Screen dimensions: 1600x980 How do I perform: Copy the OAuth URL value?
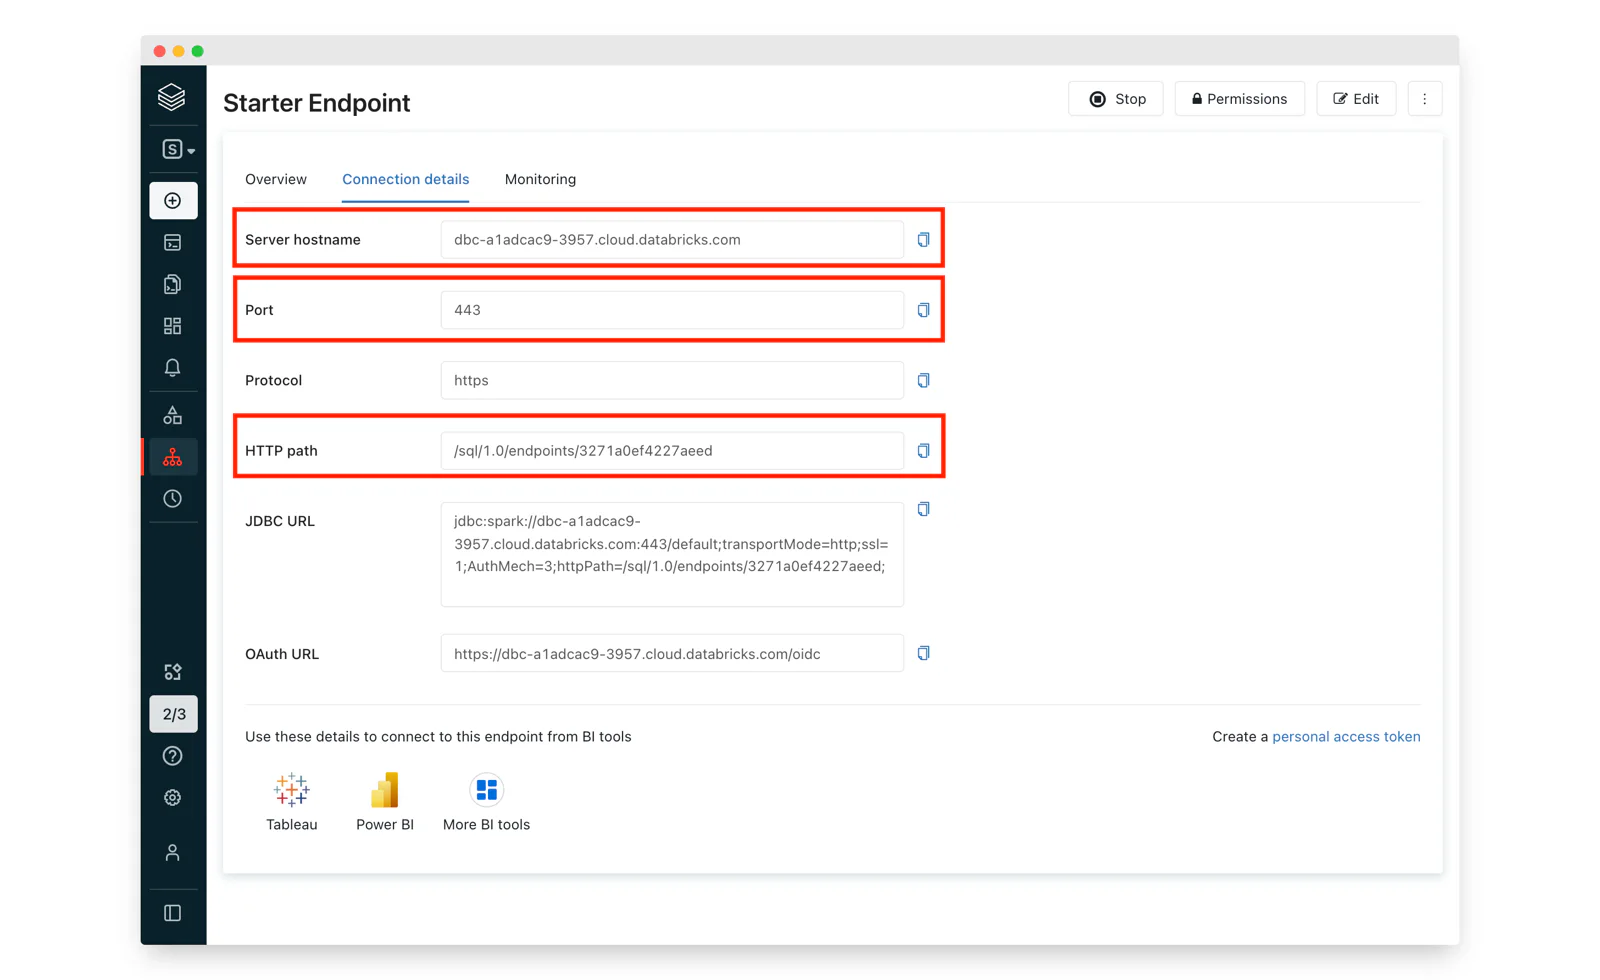924,653
